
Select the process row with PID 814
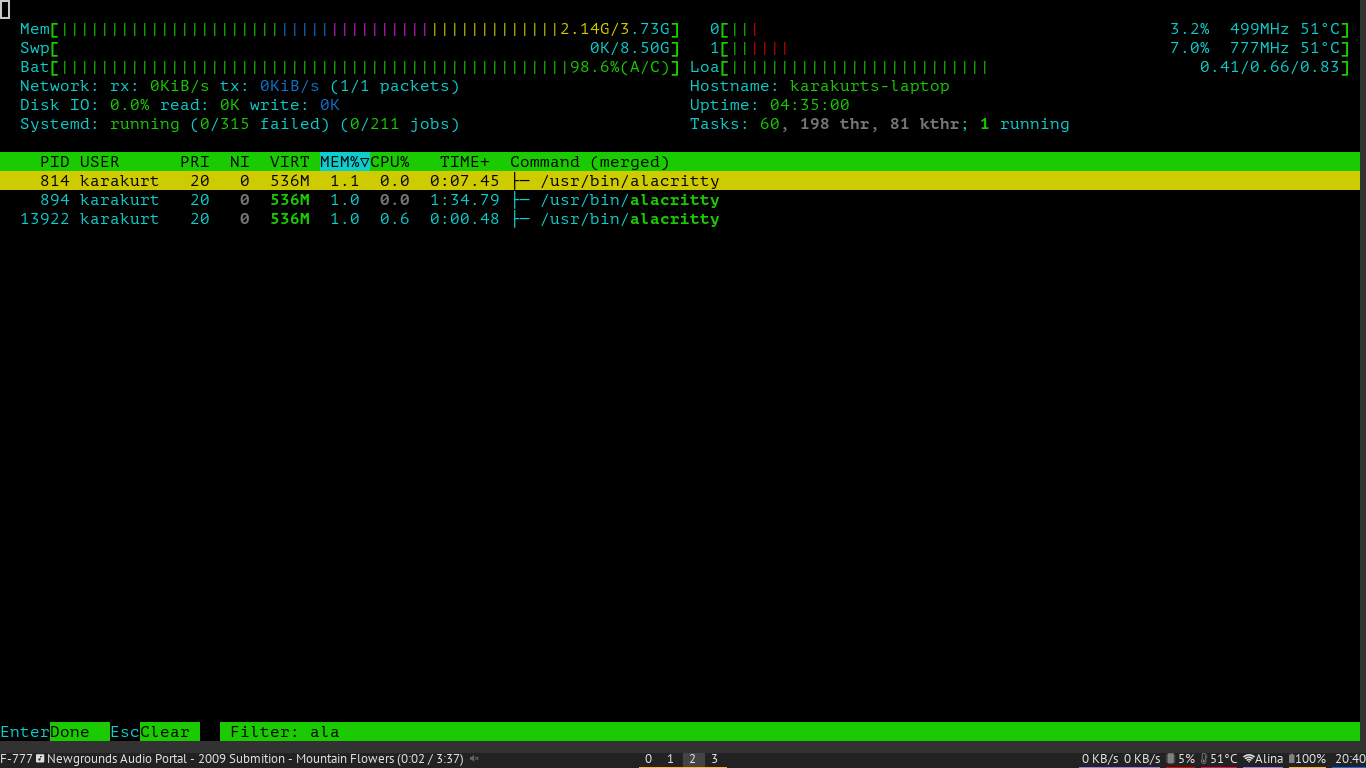(680, 181)
